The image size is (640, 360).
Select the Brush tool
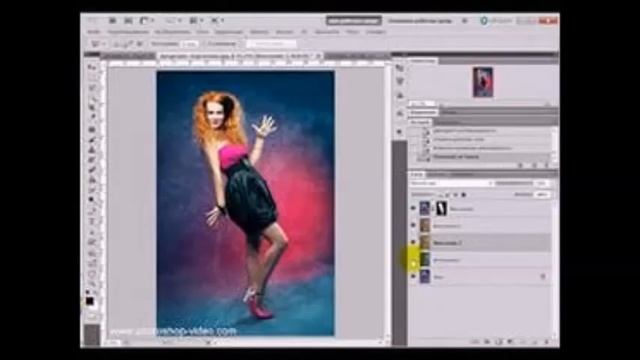coord(92,140)
